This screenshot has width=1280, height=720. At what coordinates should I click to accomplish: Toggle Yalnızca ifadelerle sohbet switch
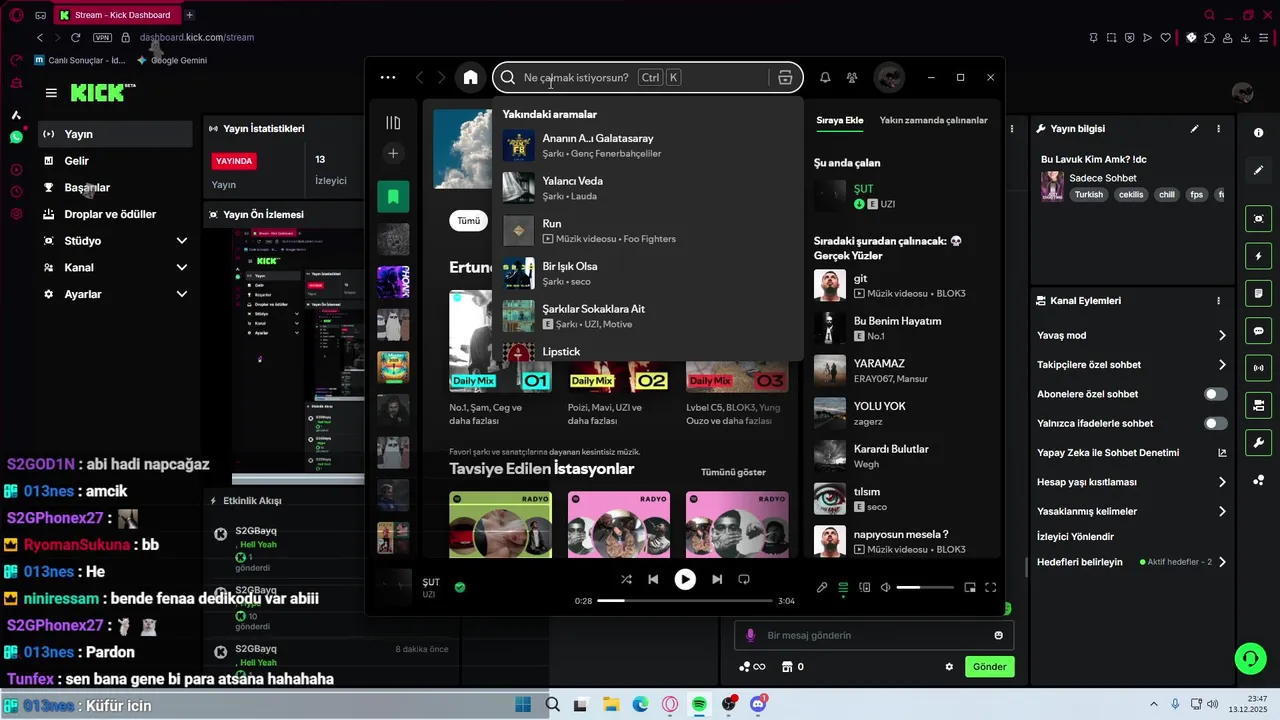pos(1216,423)
